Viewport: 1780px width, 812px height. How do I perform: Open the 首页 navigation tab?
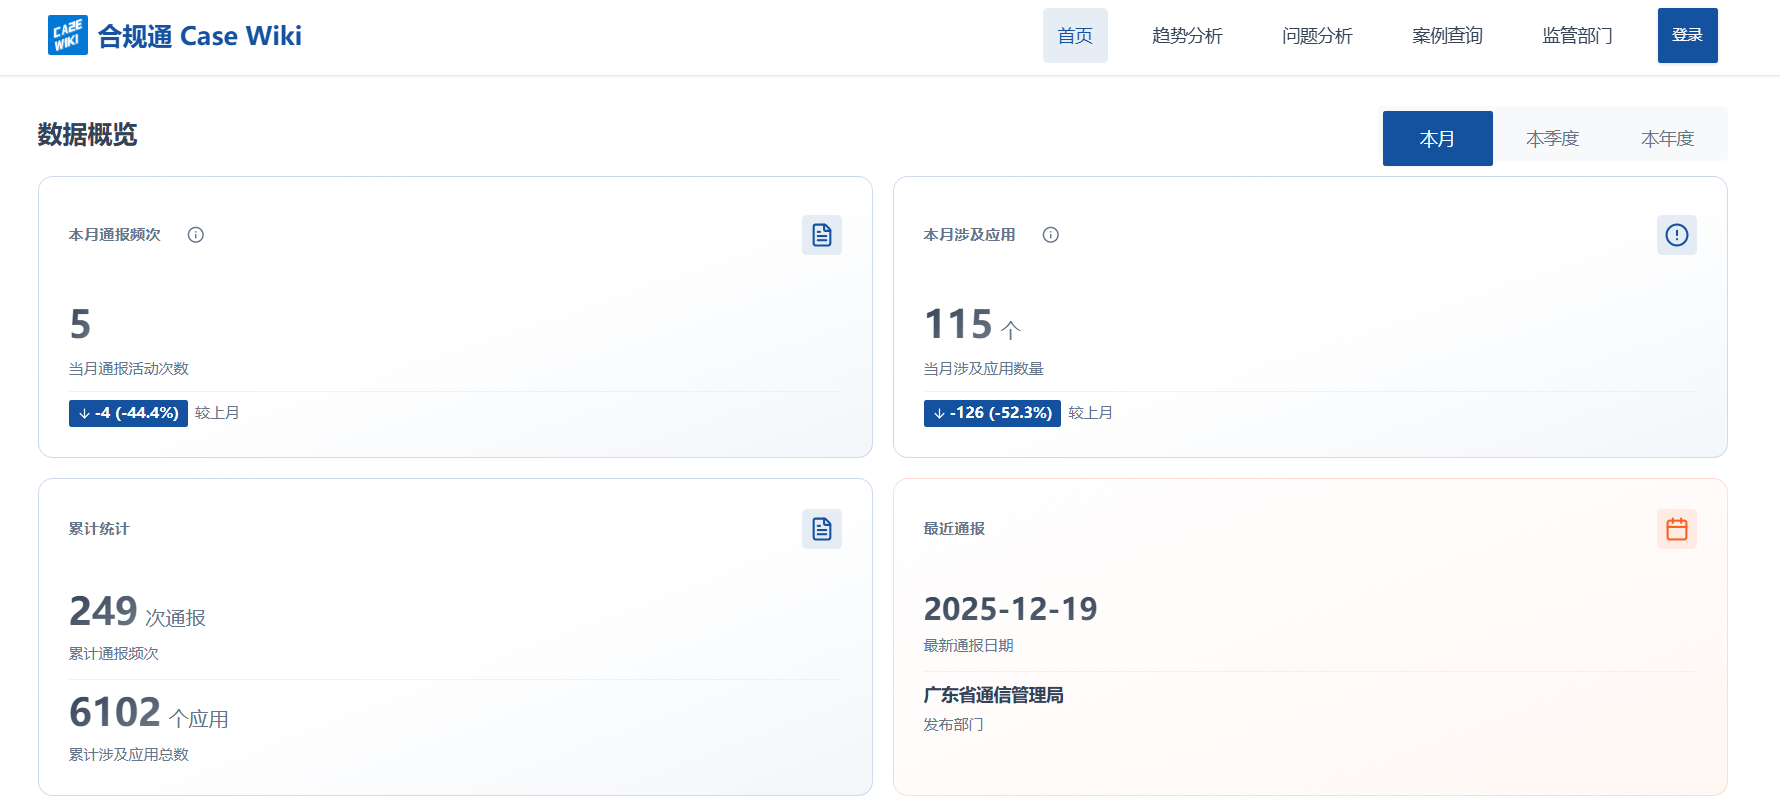[1075, 36]
